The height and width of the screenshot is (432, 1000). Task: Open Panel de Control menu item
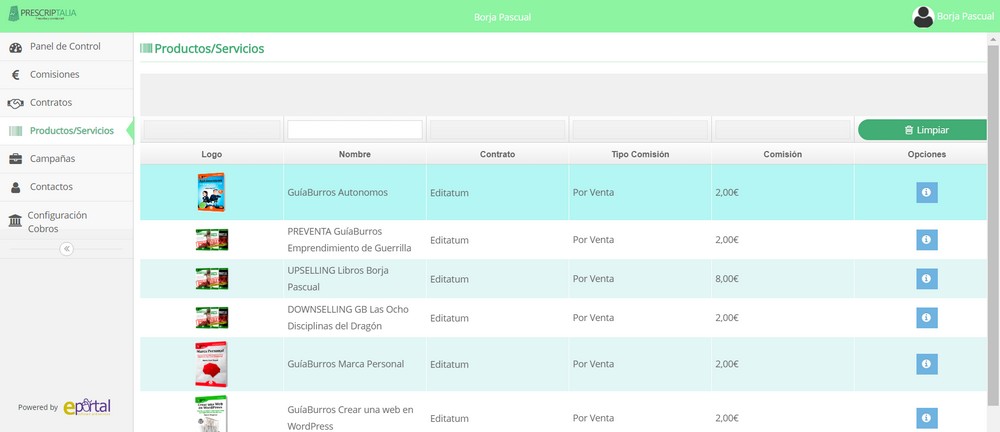(x=65, y=47)
